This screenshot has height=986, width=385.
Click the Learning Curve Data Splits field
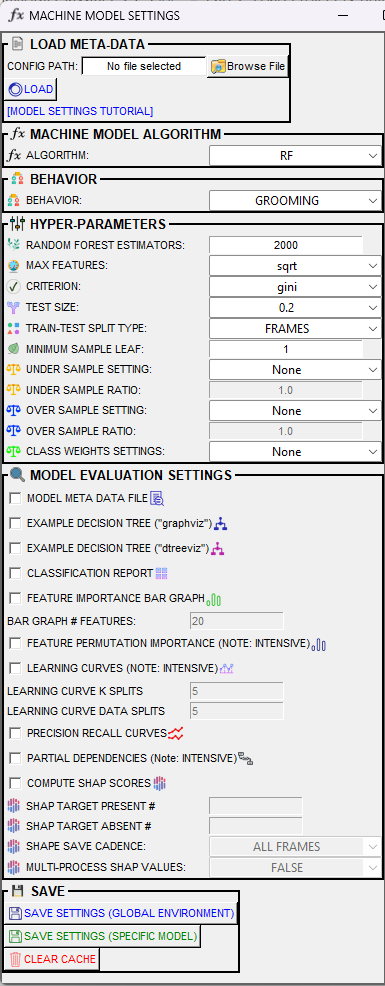(x=237, y=712)
